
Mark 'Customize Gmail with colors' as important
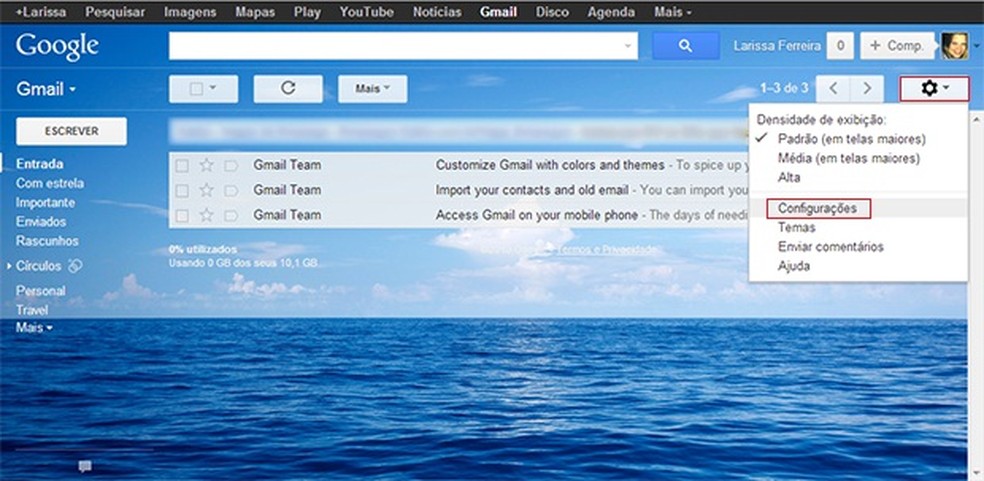pos(231,166)
